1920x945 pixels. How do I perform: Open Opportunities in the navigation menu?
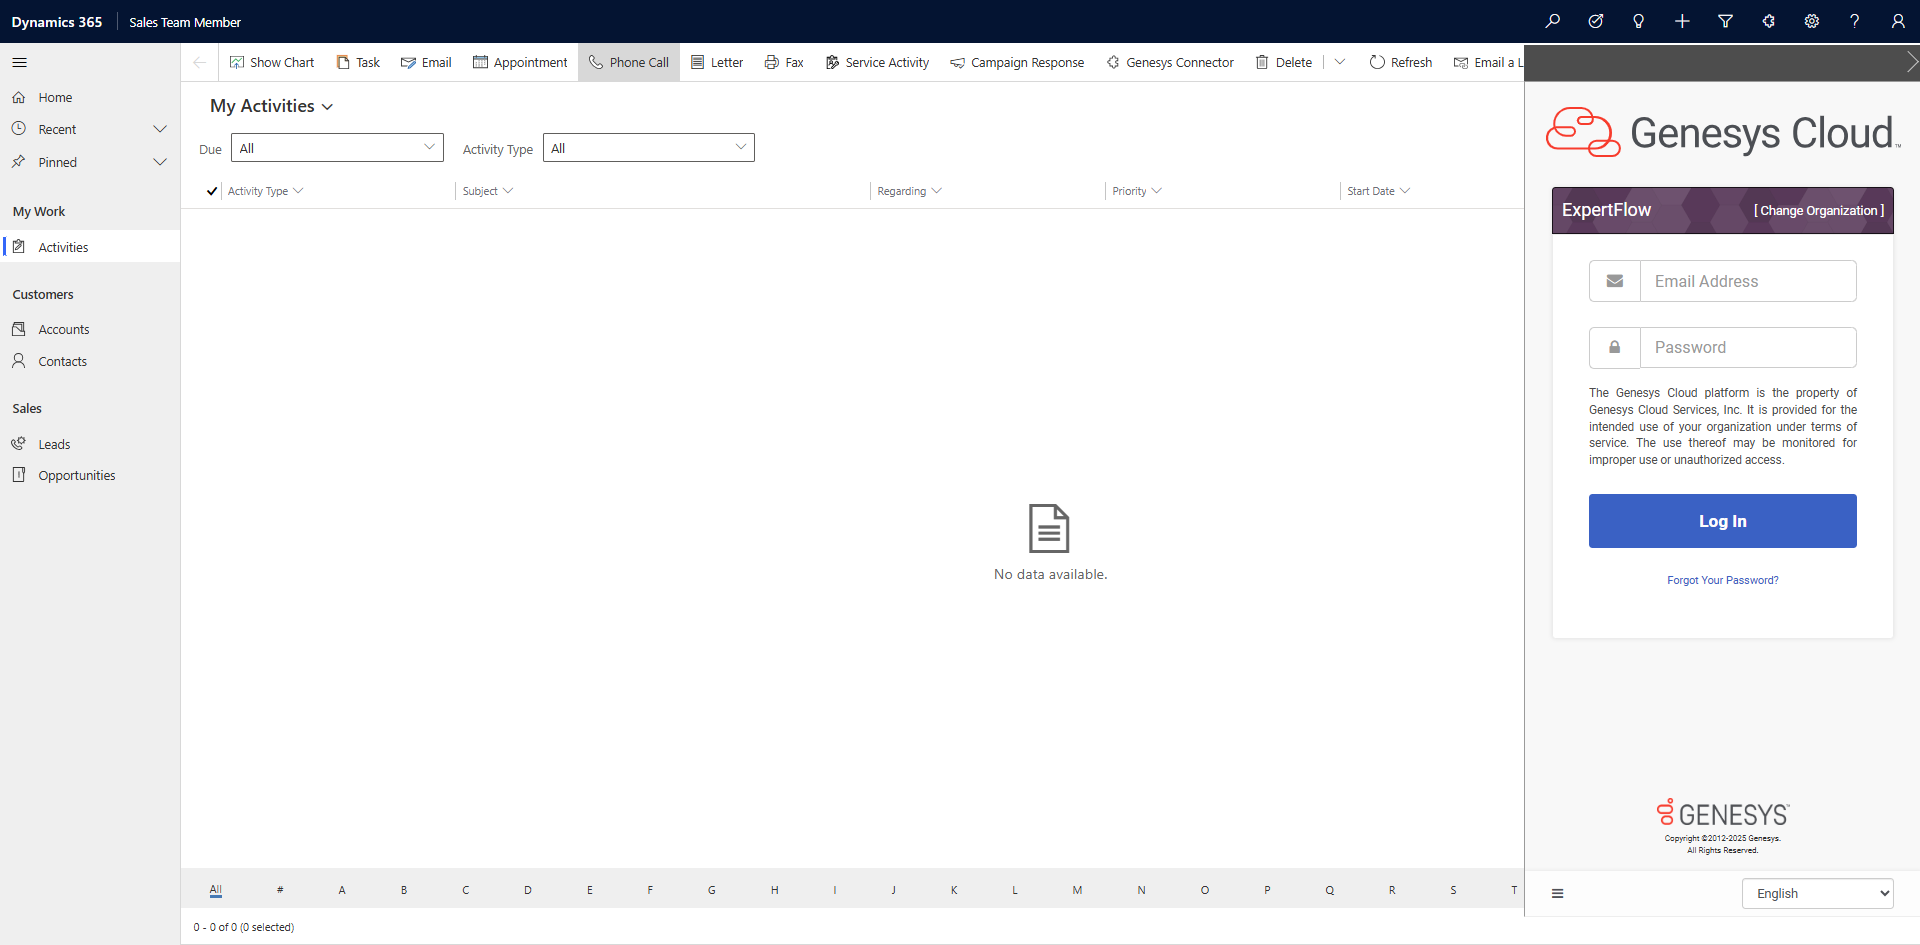77,475
